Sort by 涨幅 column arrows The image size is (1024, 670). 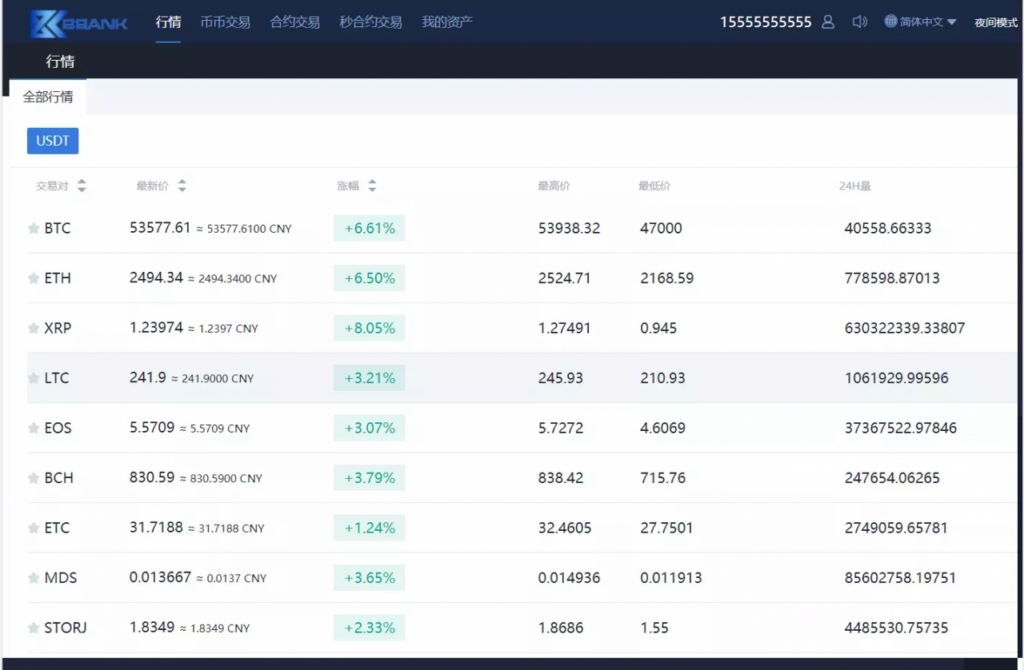372,186
